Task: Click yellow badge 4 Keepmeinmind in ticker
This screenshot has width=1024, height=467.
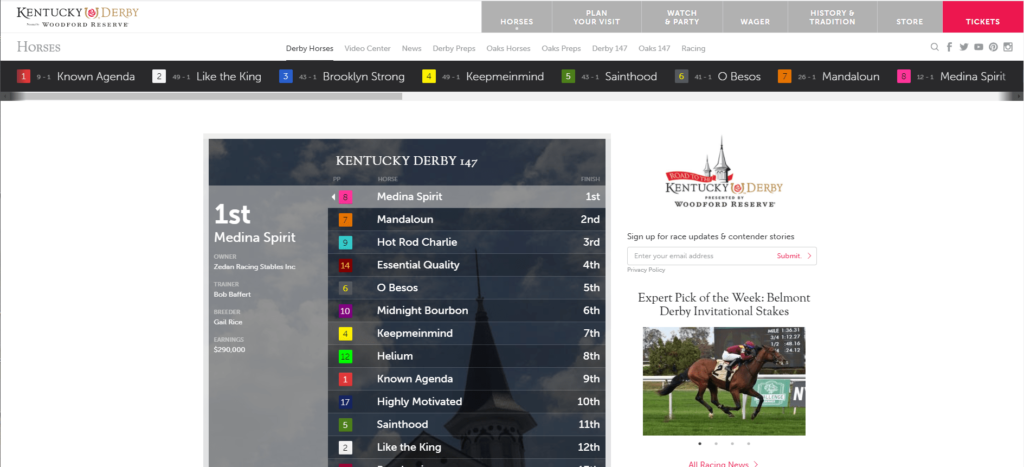Action: click(428, 76)
